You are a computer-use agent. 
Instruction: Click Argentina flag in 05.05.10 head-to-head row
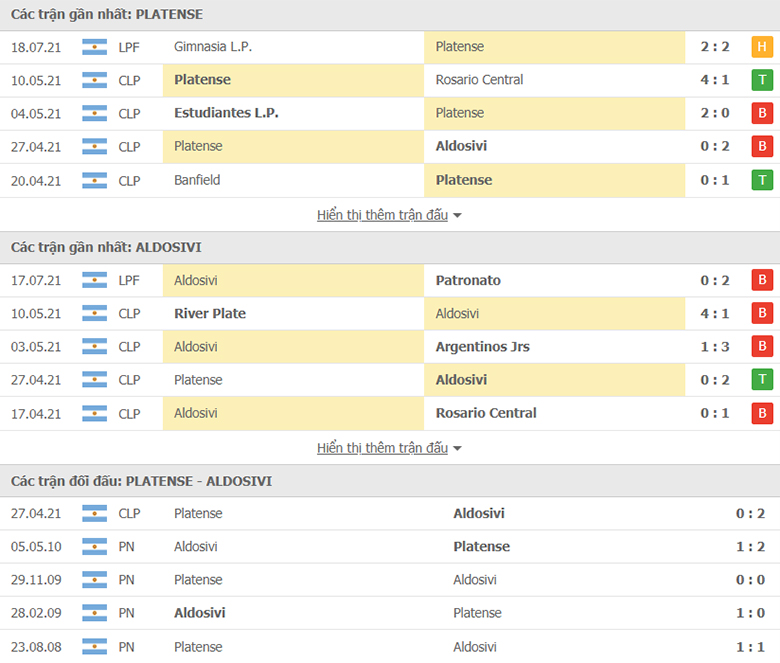tap(94, 547)
